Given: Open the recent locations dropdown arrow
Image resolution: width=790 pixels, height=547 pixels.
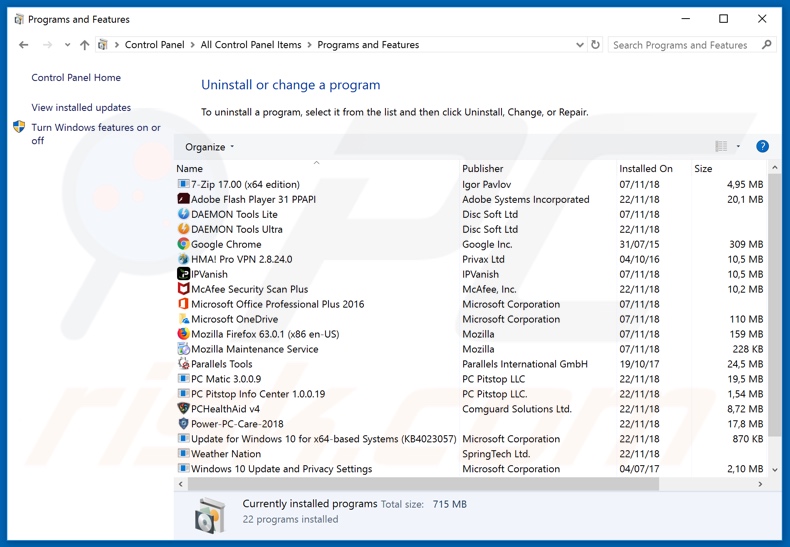Looking at the screenshot, I should 67,45.
